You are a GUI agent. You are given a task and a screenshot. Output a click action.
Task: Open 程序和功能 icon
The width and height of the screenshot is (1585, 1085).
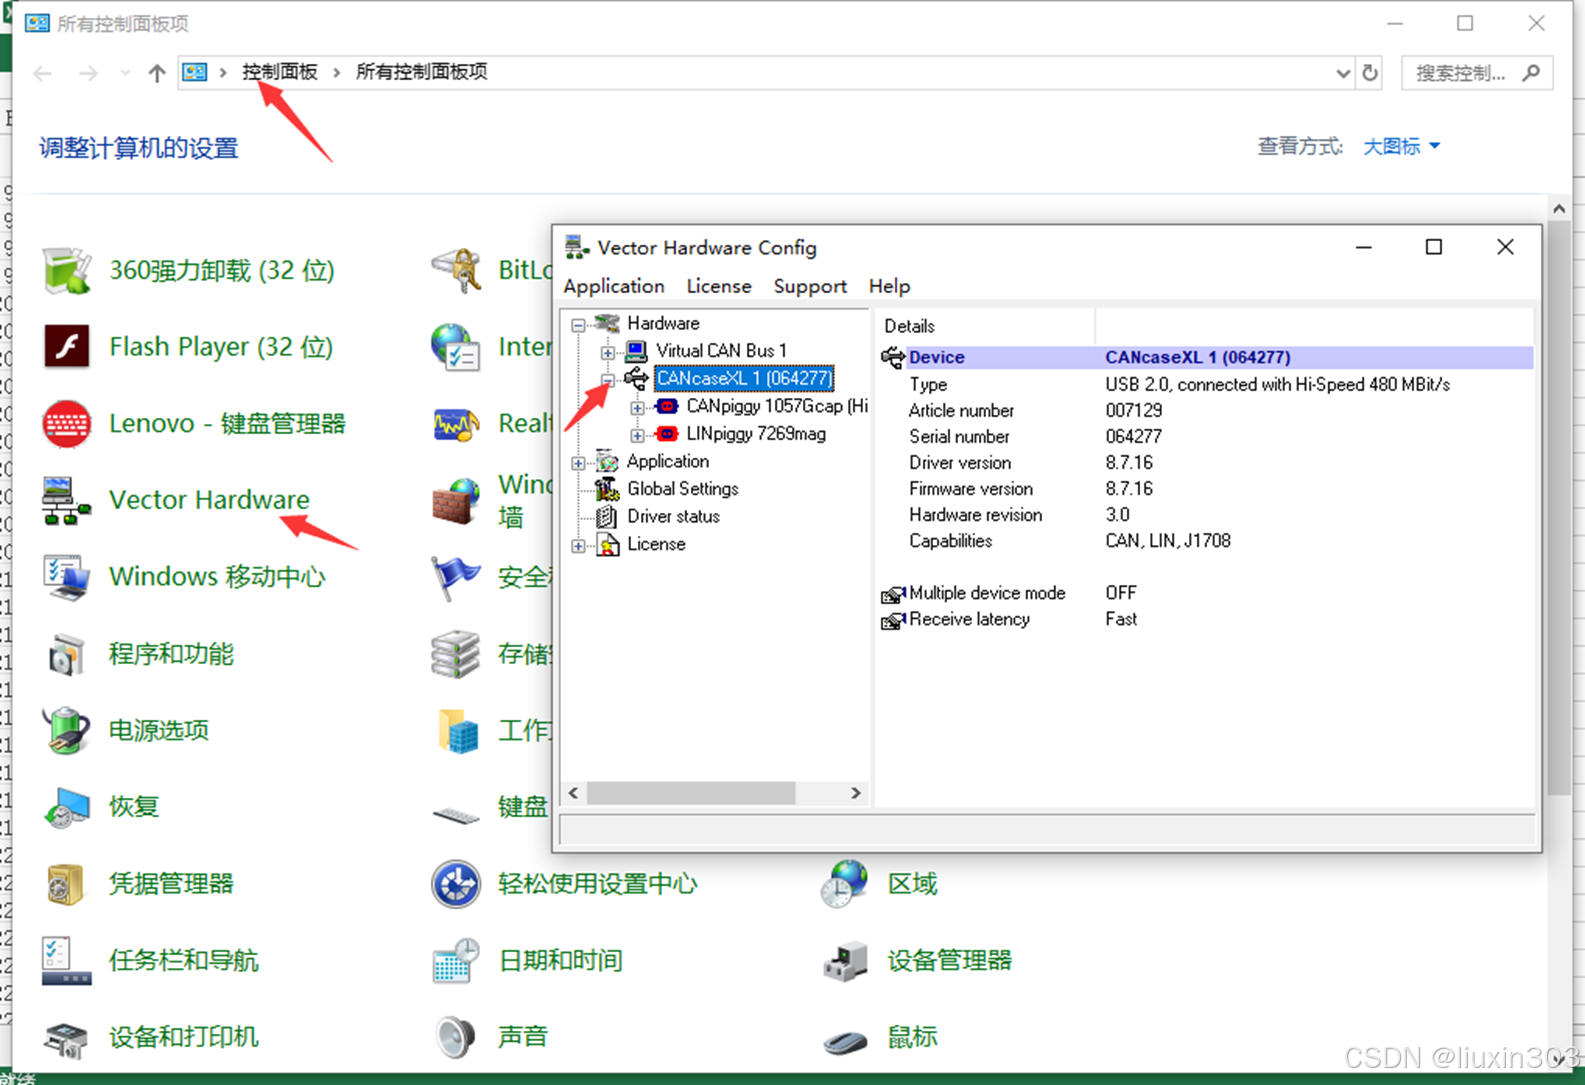coord(67,654)
